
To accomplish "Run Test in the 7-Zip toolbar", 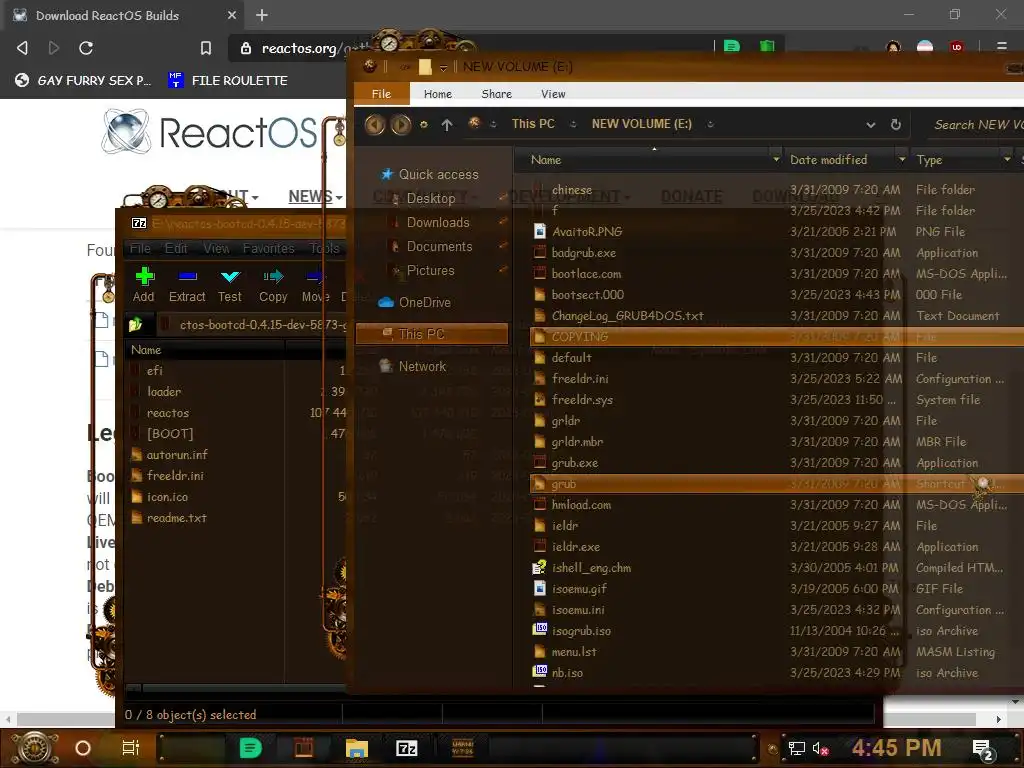I will [230, 285].
